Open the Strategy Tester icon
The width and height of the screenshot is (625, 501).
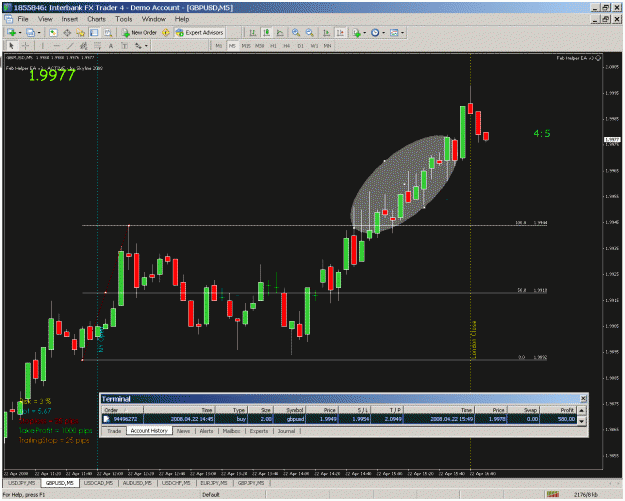click(107, 33)
